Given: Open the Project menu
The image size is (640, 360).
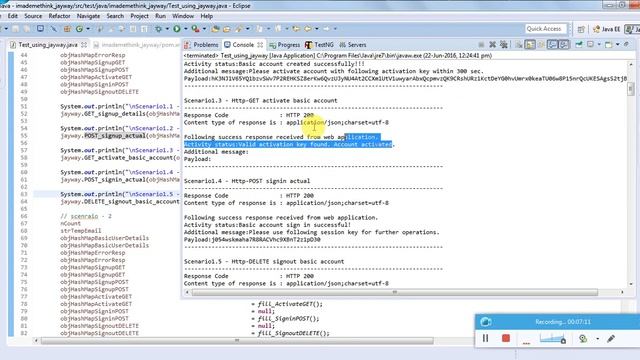Looking at the screenshot, I should (x=139, y=16).
